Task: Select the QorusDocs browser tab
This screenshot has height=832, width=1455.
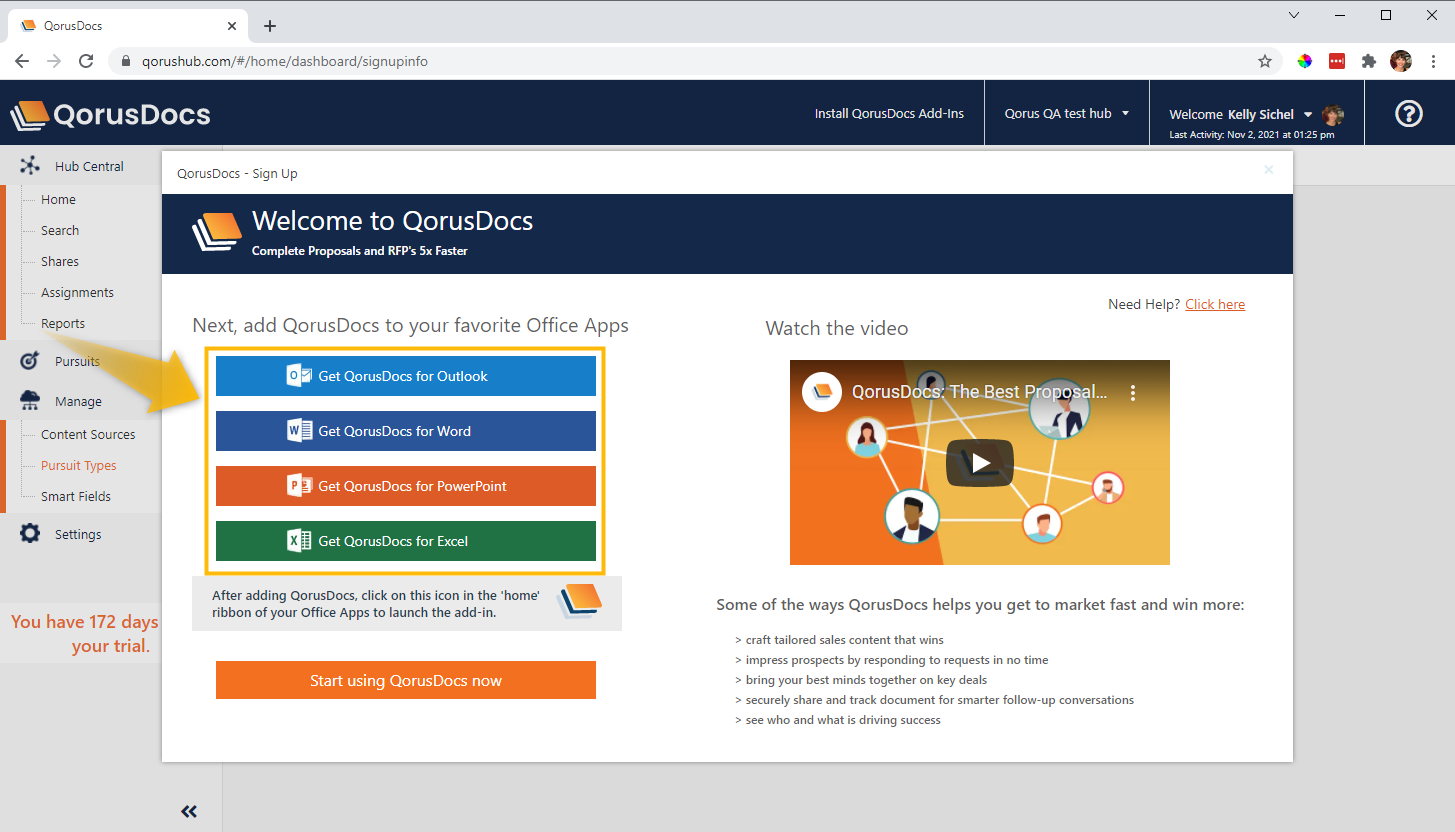Action: tap(128, 26)
